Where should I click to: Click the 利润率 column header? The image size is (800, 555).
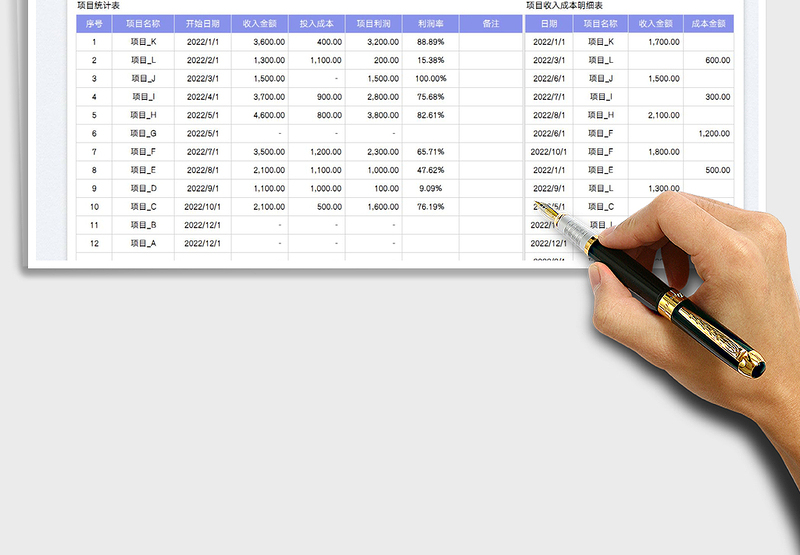(430, 23)
